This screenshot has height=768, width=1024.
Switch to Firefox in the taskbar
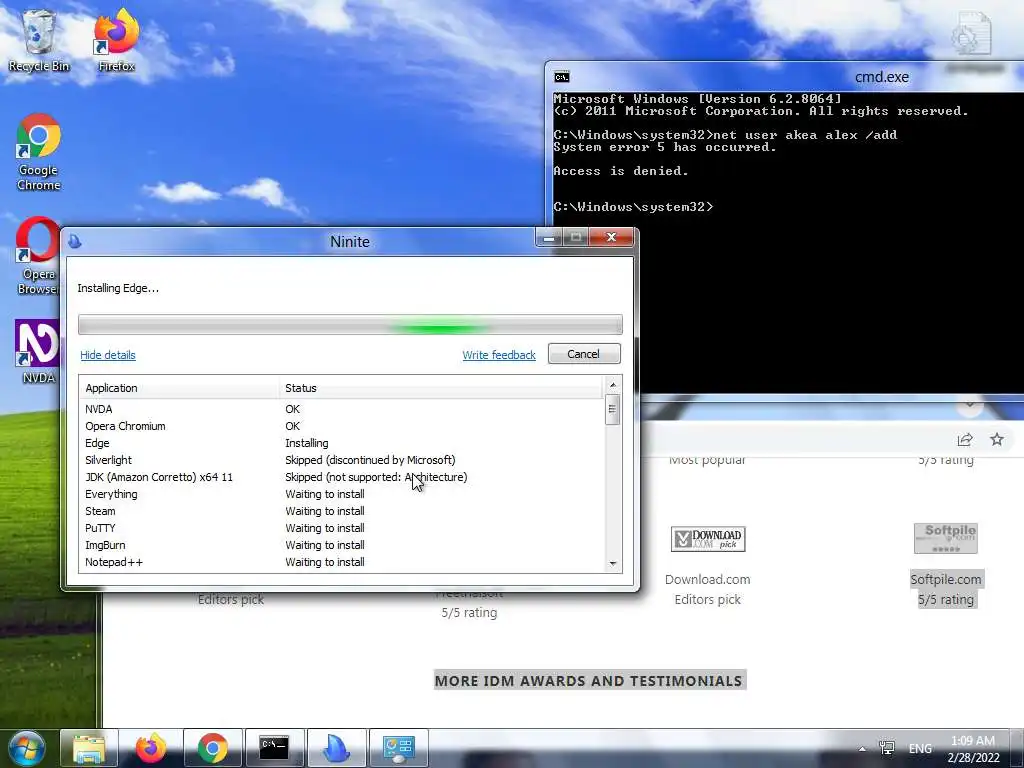coord(151,748)
